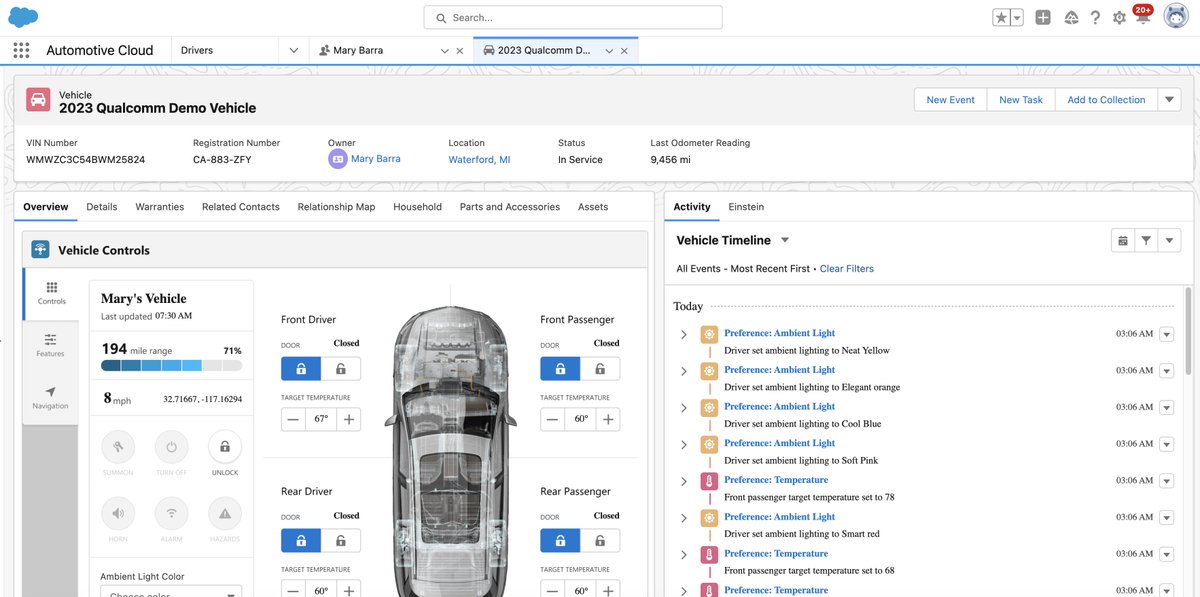Viewport: 1200px width, 597px height.
Task: Open the Parts and Accessories tab
Action: 510,207
